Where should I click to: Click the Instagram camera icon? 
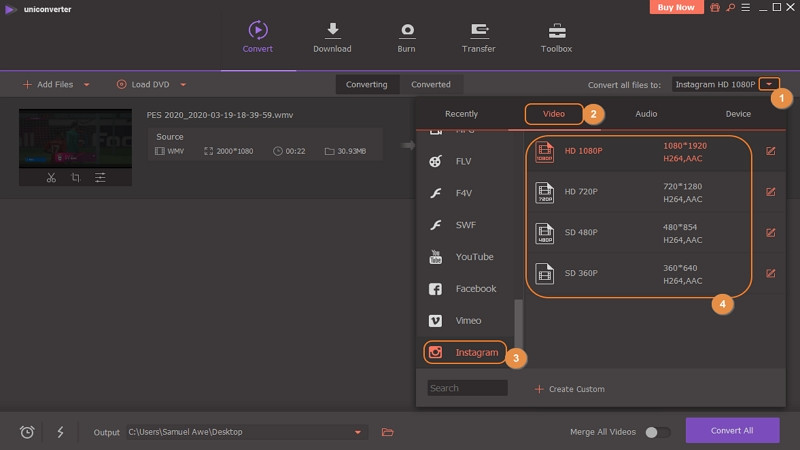coord(435,353)
